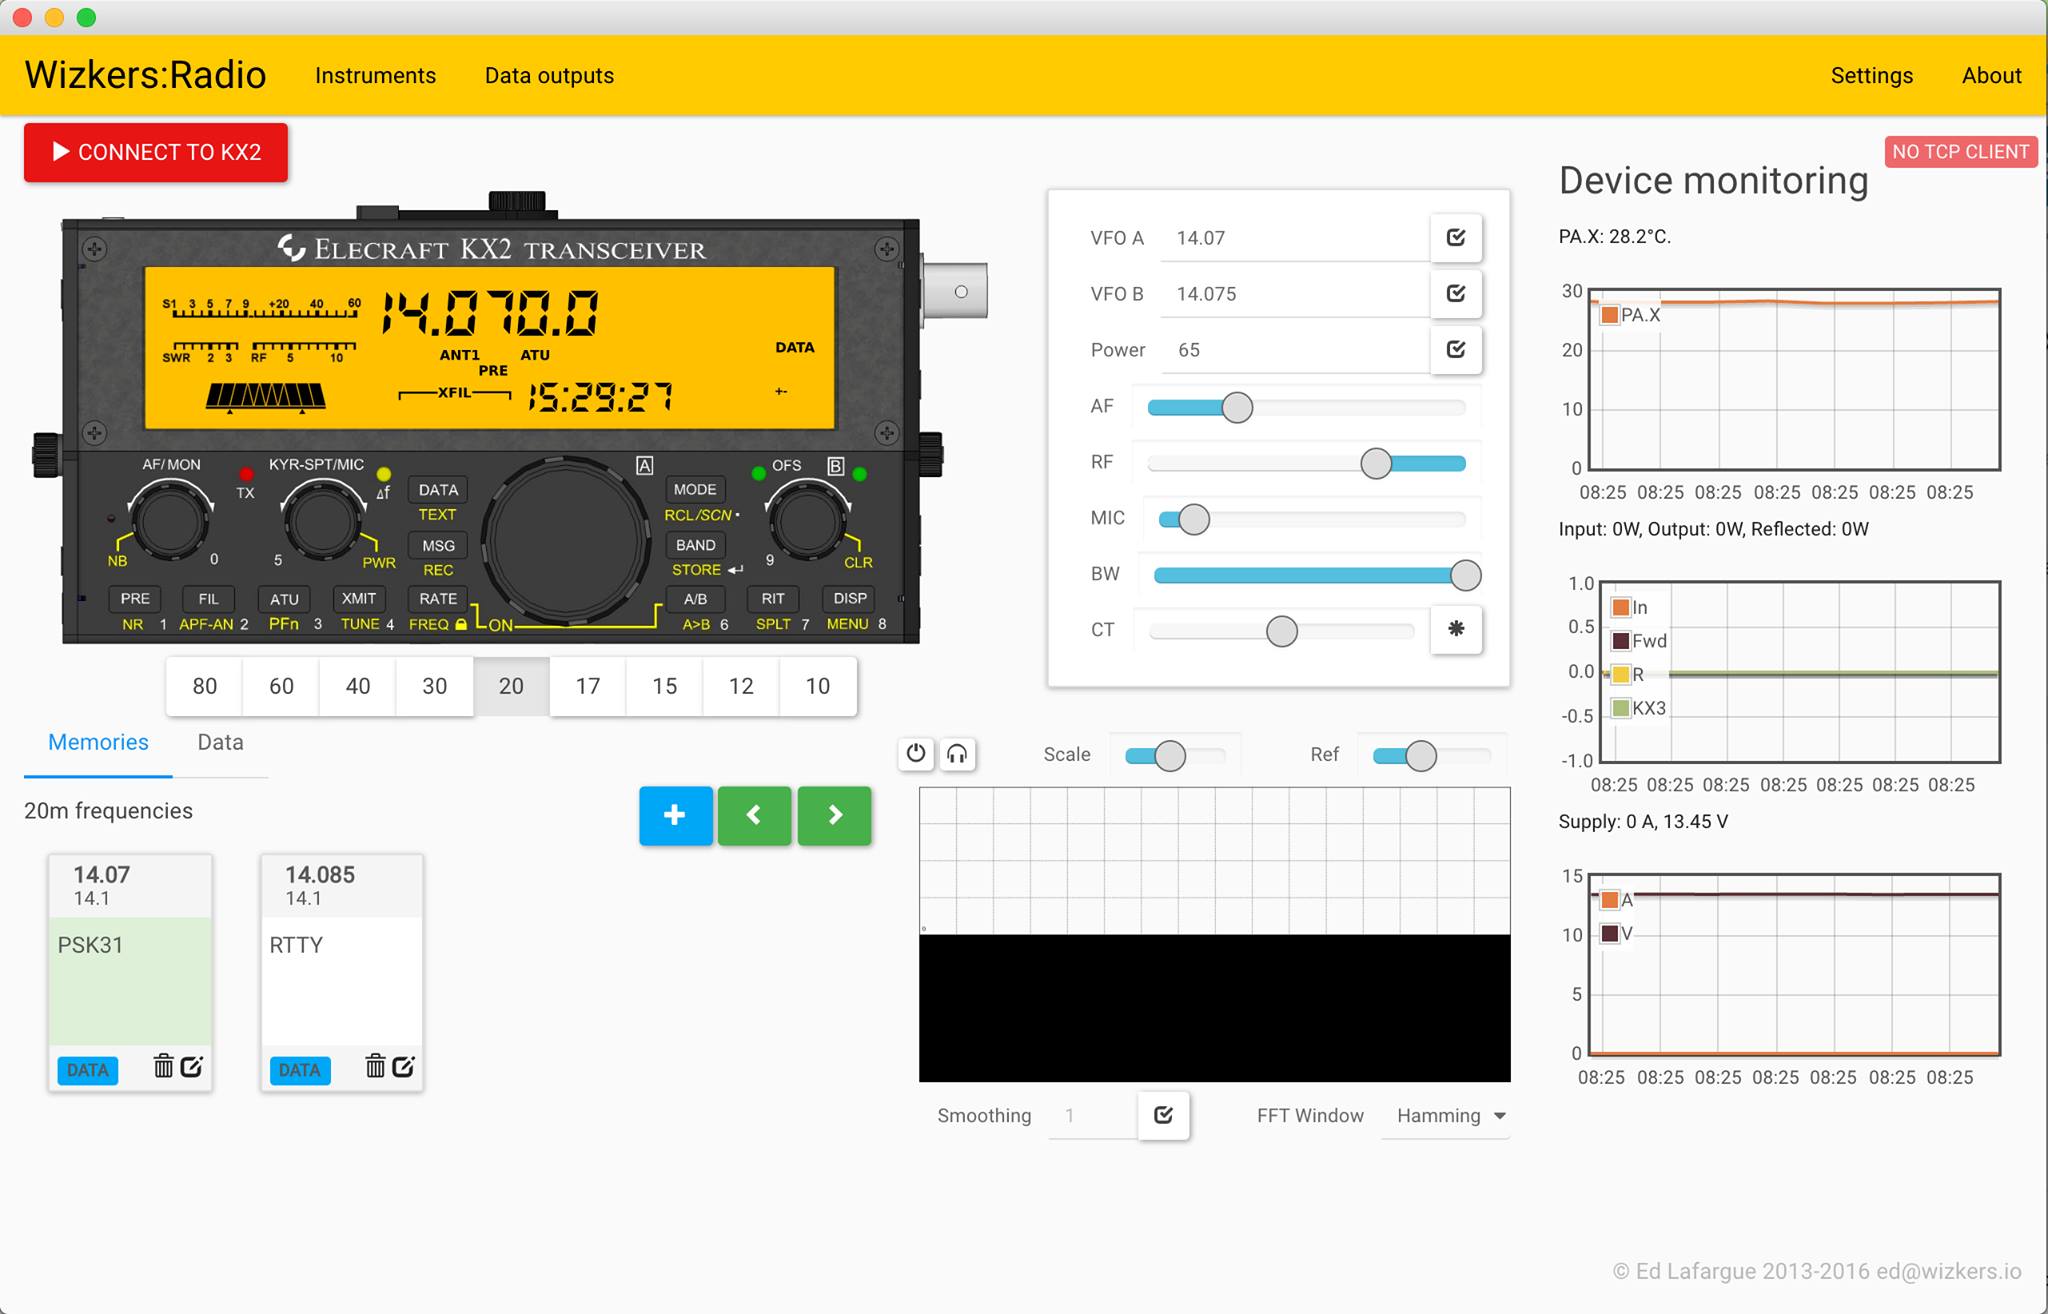Click the BW bandwidth slider handle
The image size is (2048, 1314).
[1465, 575]
